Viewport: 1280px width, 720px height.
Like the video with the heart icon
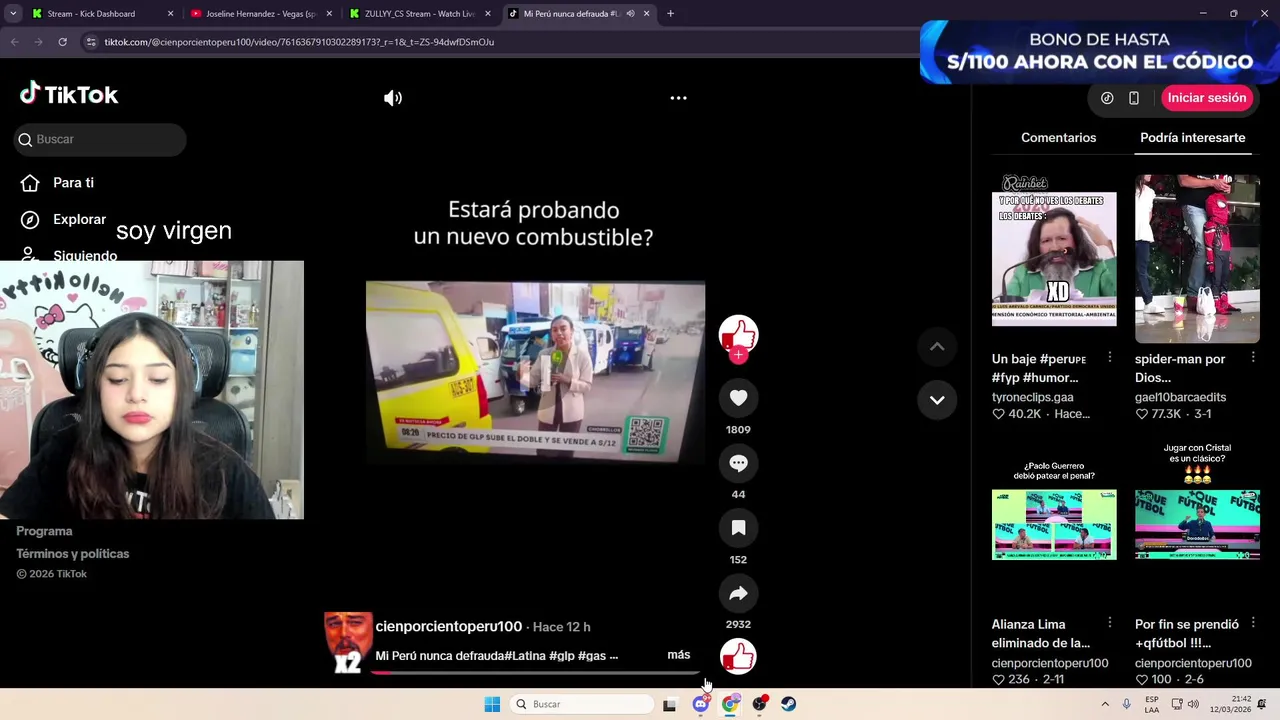pyautogui.click(x=738, y=398)
